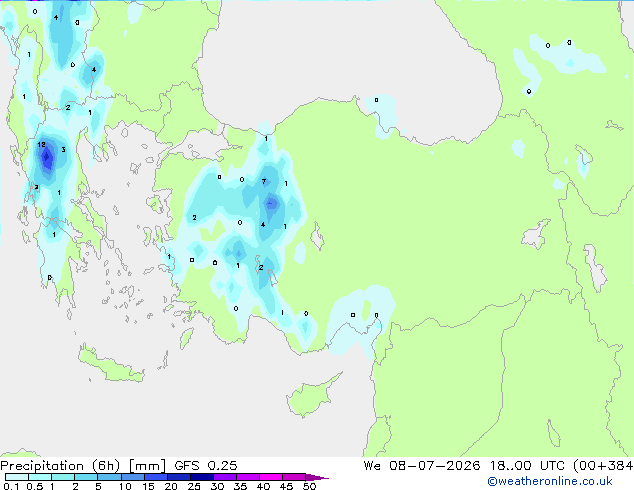Click the legend tick label '40'

pos(263,486)
